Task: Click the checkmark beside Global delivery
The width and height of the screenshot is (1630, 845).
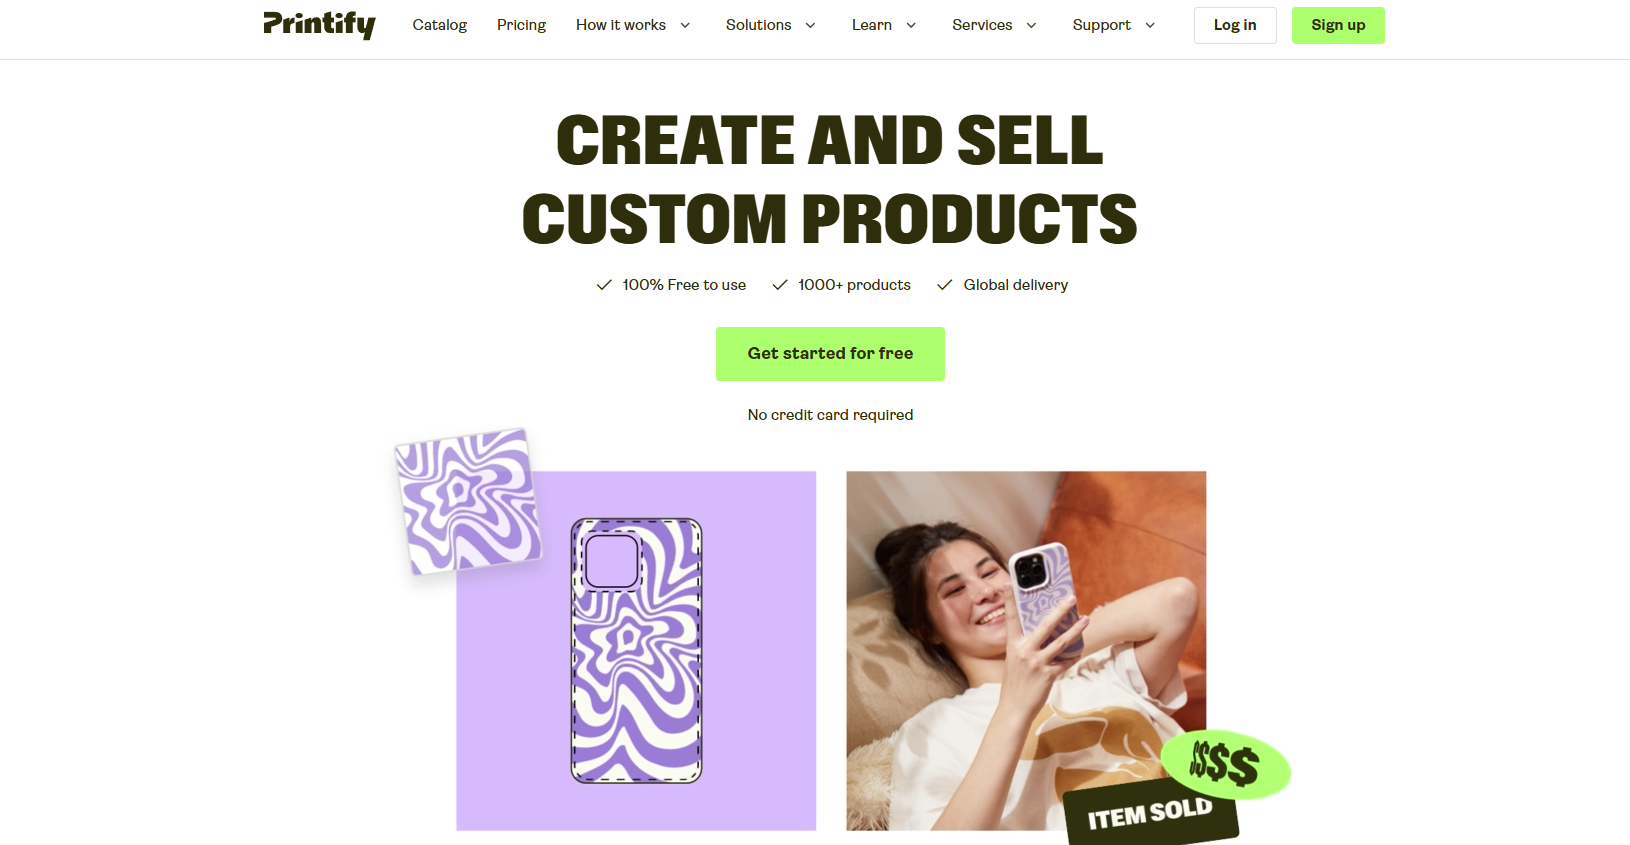Action: click(x=944, y=285)
